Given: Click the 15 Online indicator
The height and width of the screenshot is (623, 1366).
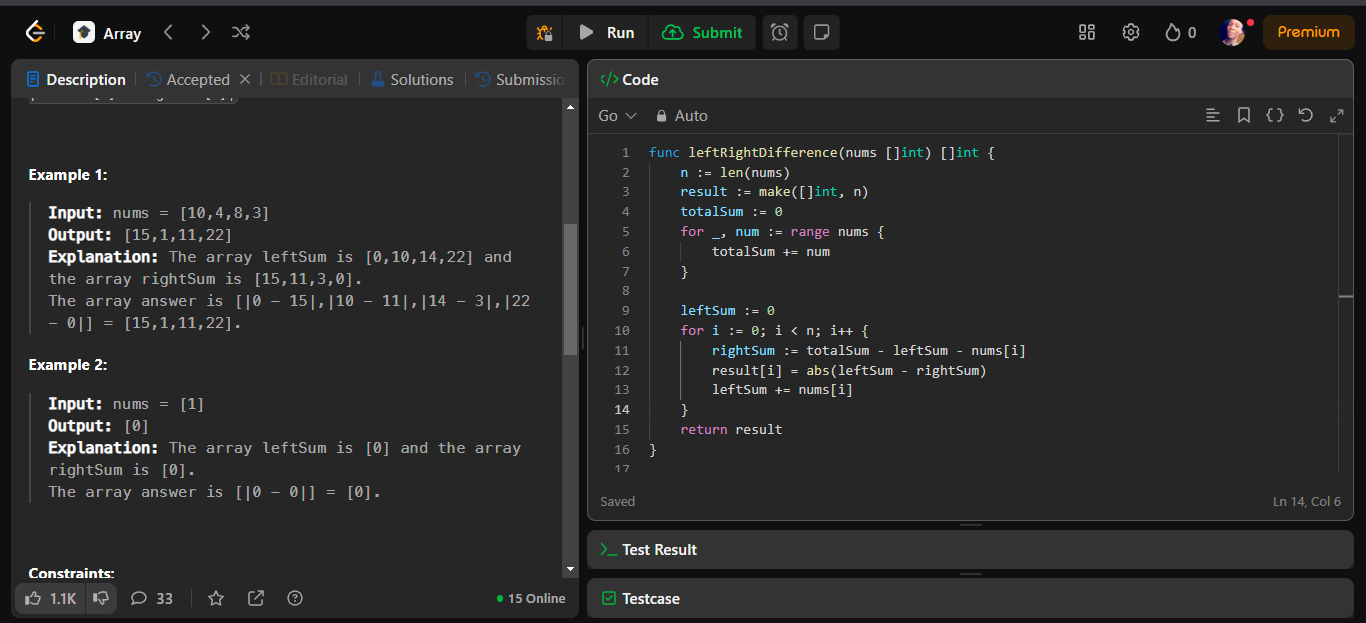Looking at the screenshot, I should tap(531, 599).
